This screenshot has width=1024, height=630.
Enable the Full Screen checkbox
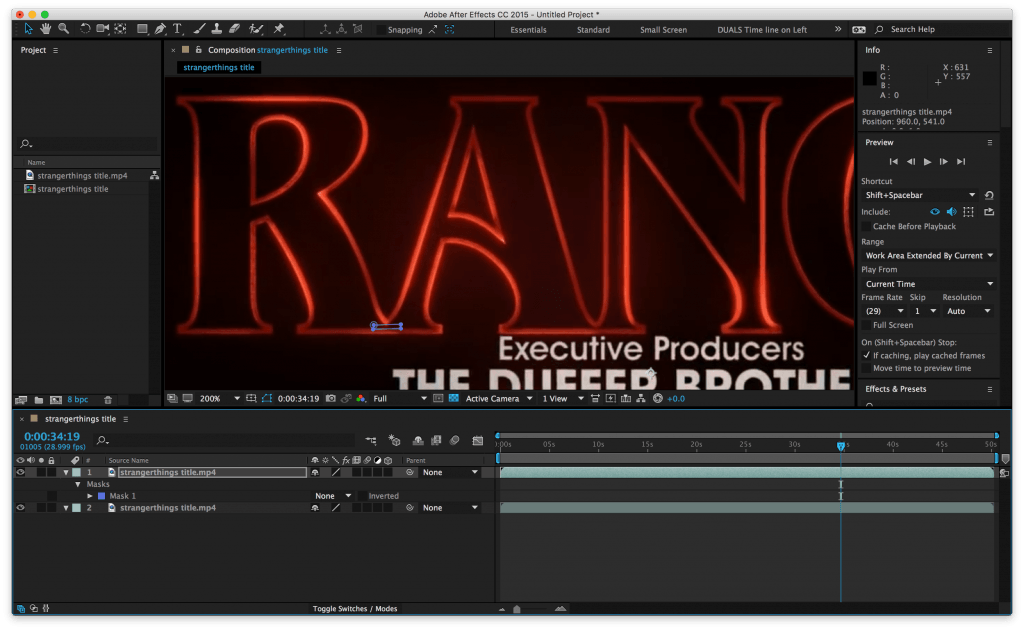[x=867, y=325]
